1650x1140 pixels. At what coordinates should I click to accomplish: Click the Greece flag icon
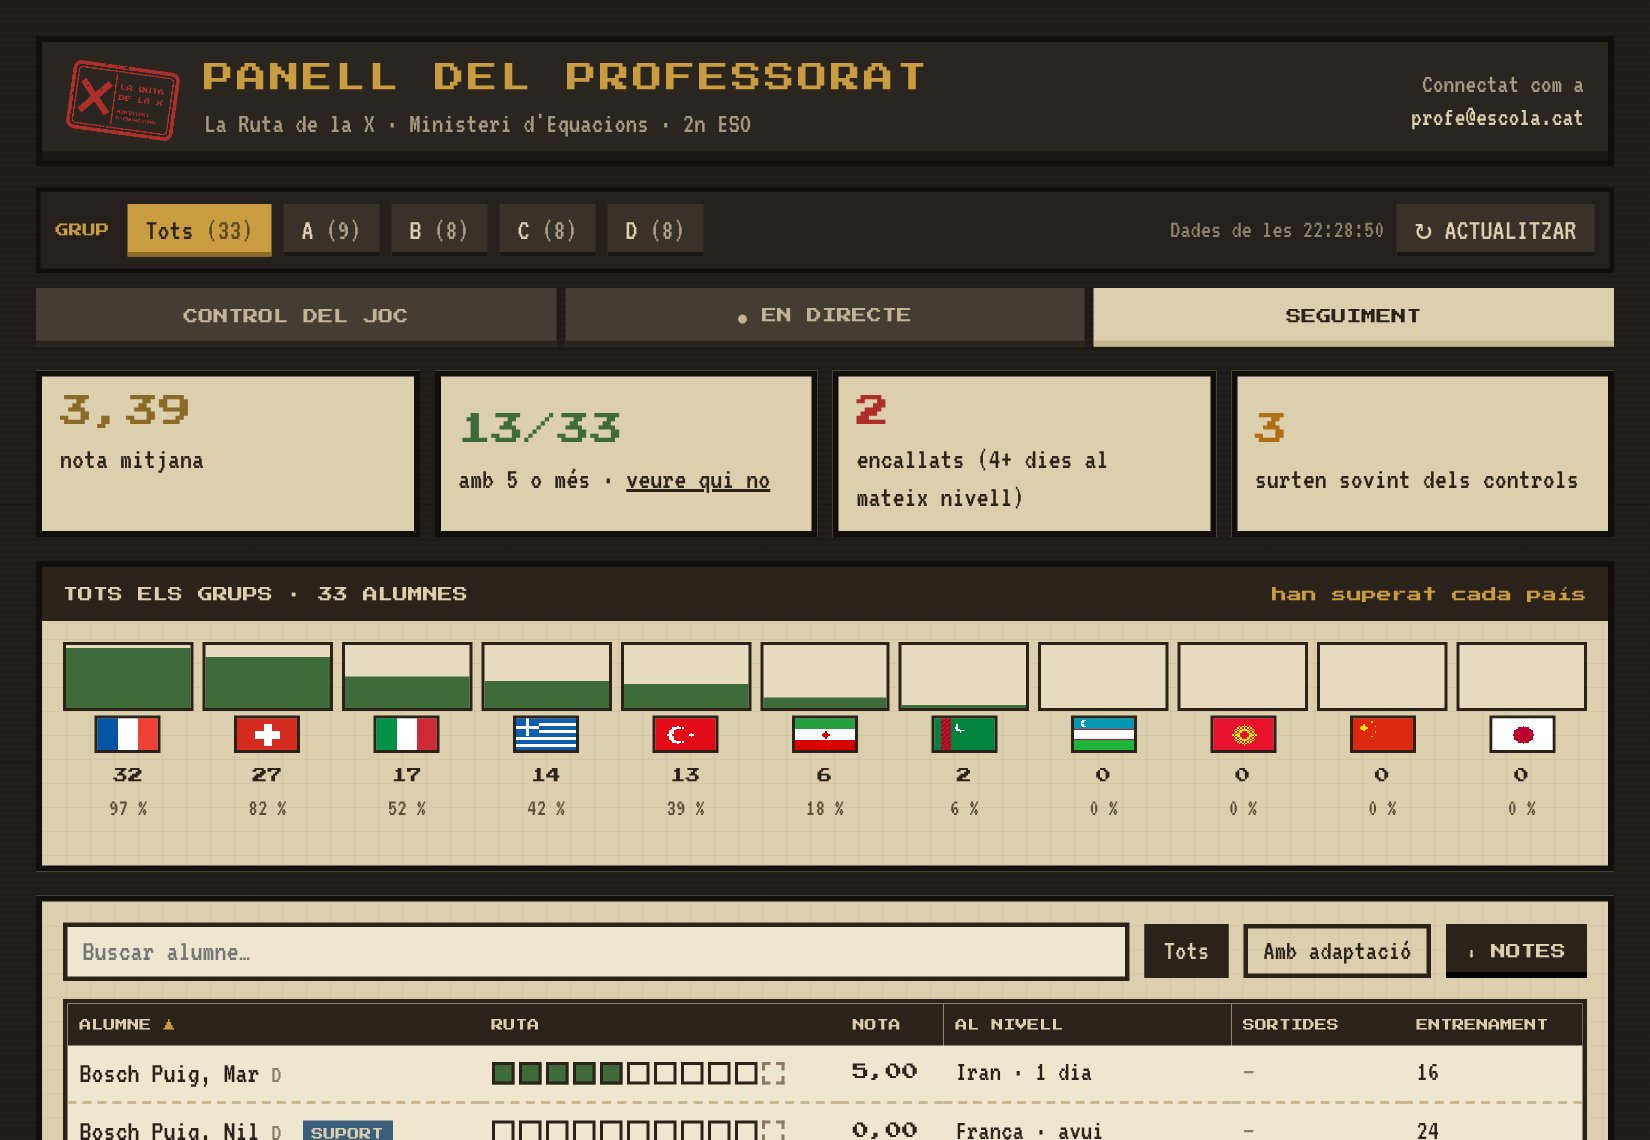point(545,734)
